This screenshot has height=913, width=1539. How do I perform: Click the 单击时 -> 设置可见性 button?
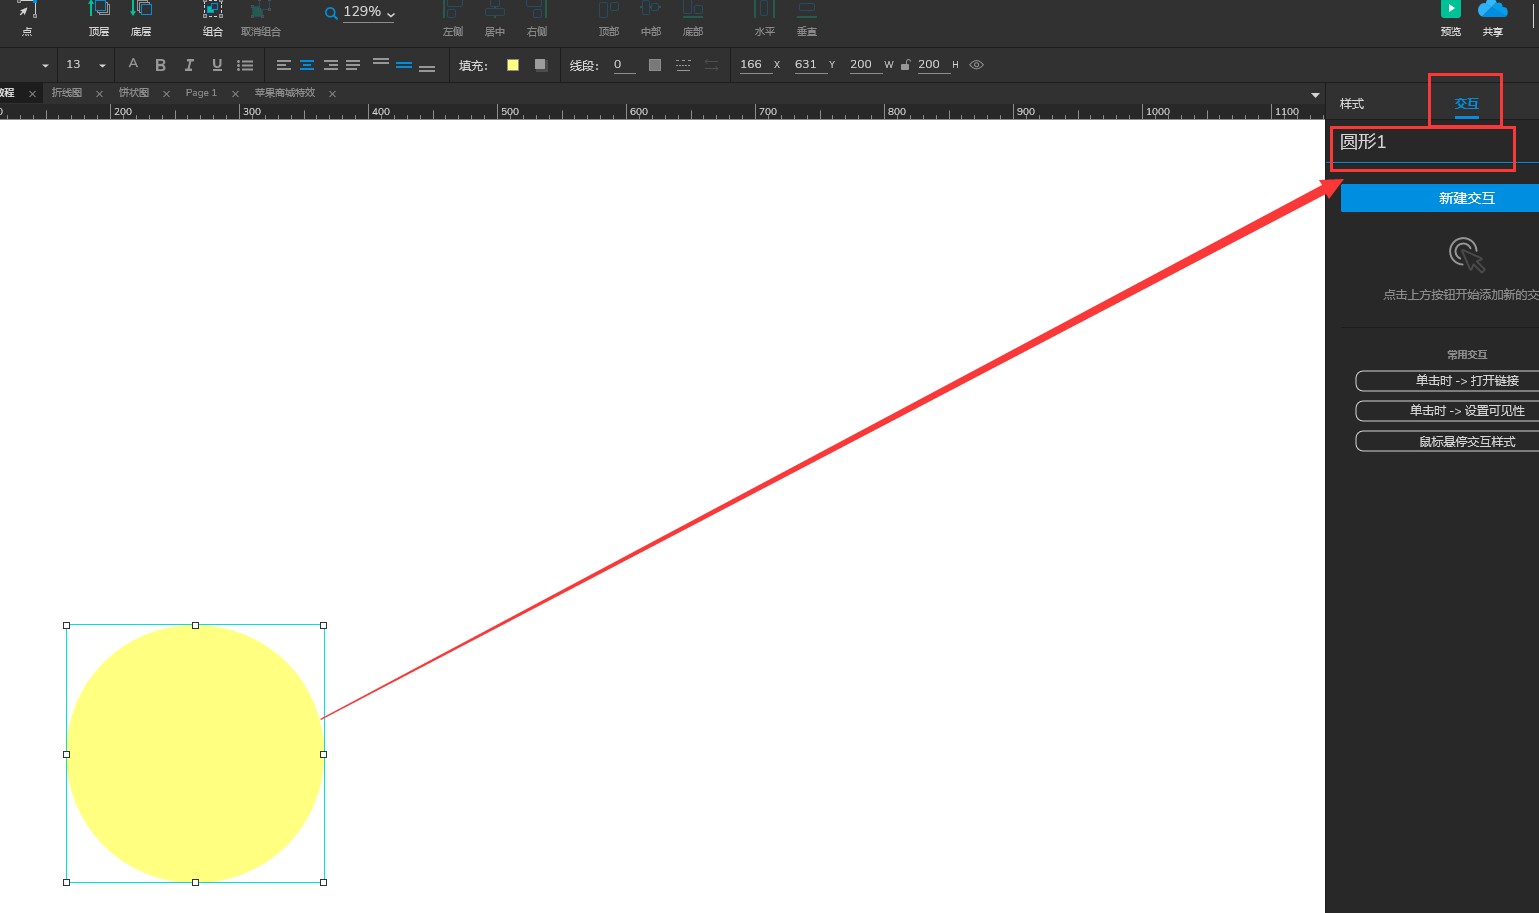click(1447, 411)
